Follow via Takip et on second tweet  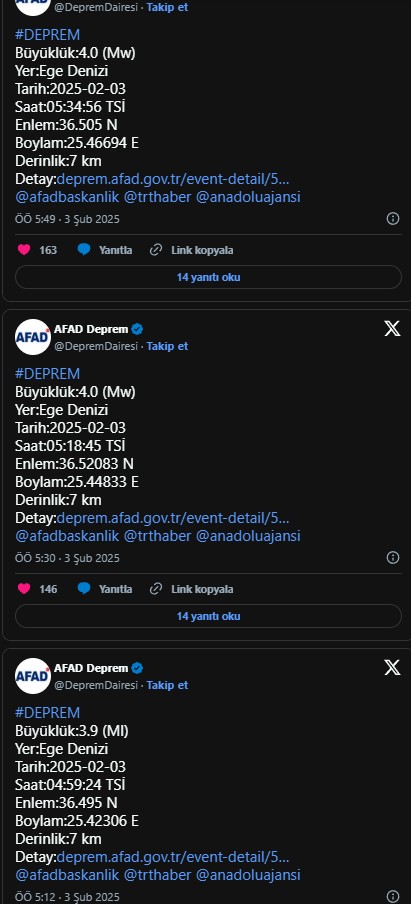(167, 346)
